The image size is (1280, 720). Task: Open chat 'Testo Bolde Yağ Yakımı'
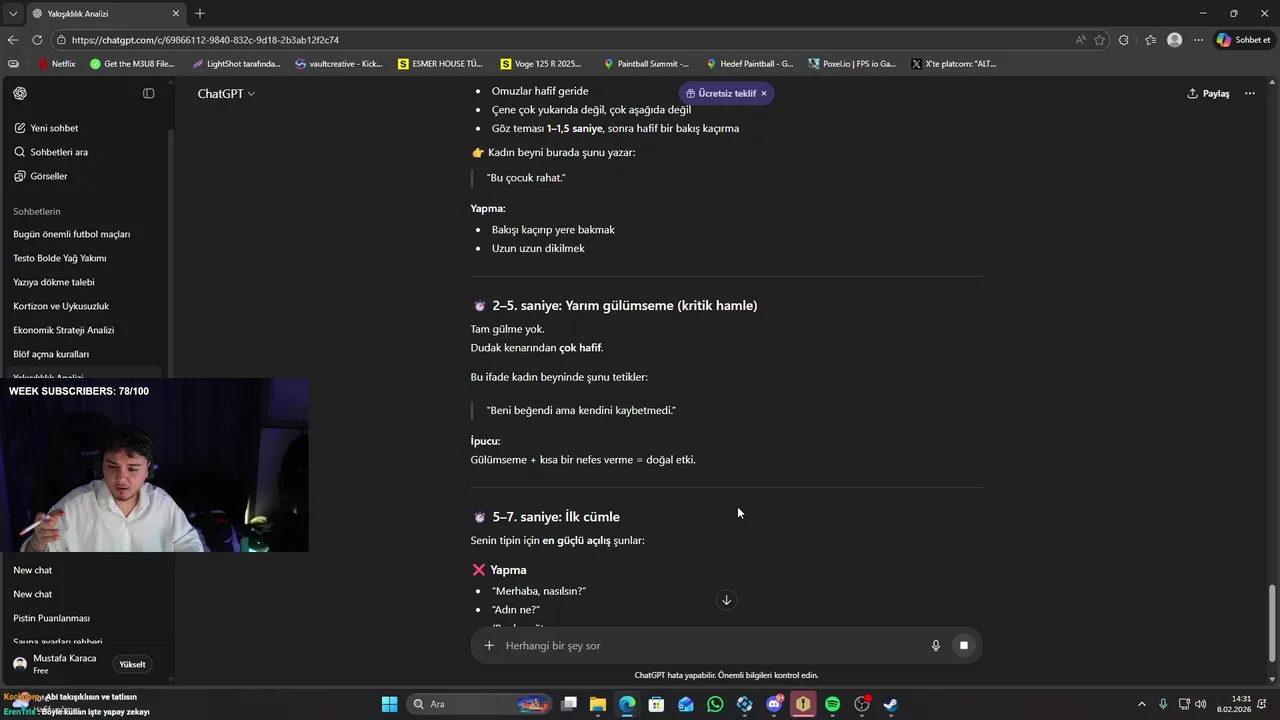point(60,258)
